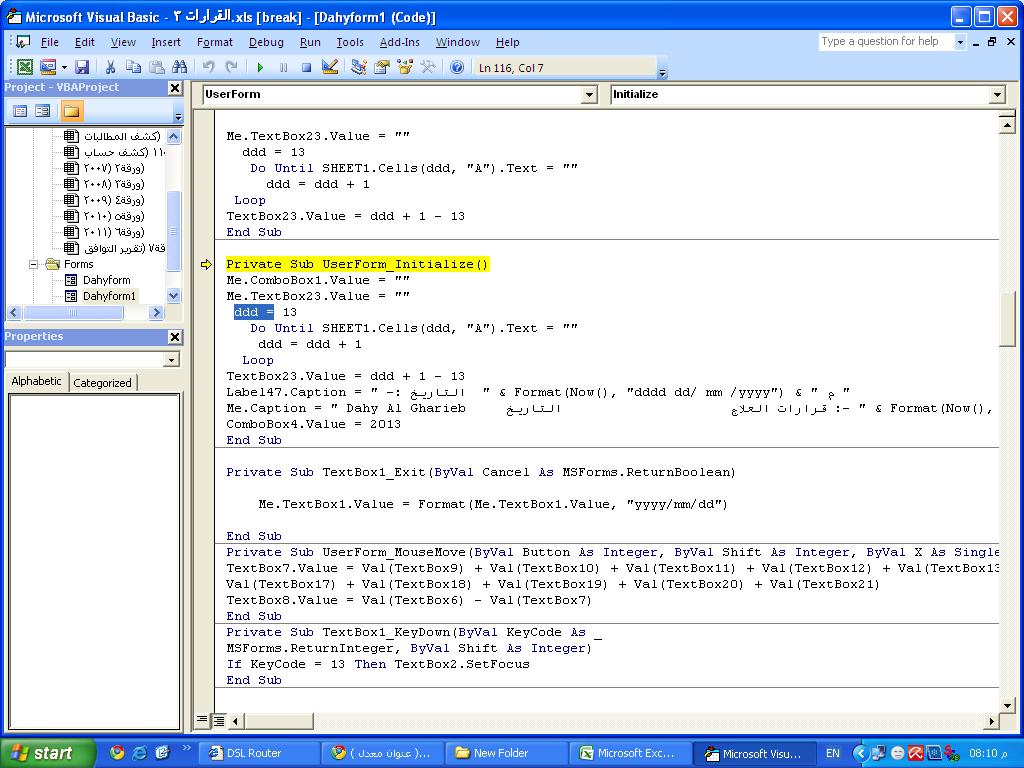
Task: Open the Debug menu
Action: 266,42
